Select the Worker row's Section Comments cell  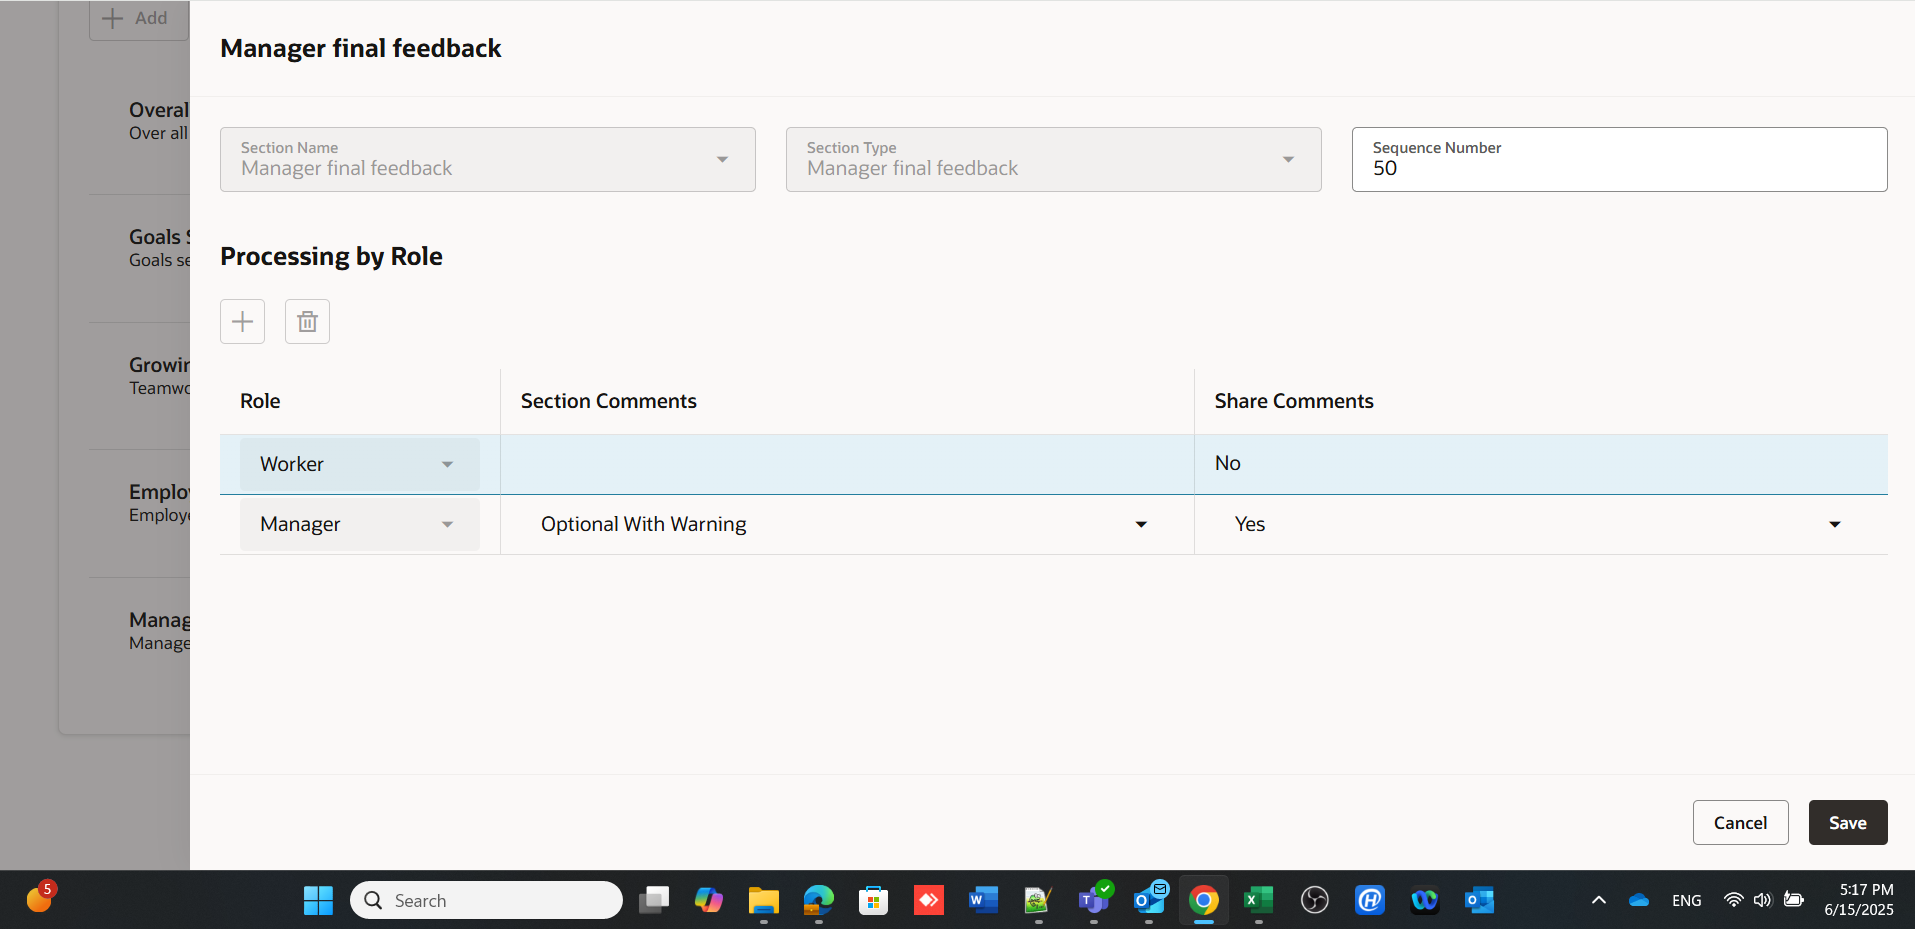coord(847,464)
